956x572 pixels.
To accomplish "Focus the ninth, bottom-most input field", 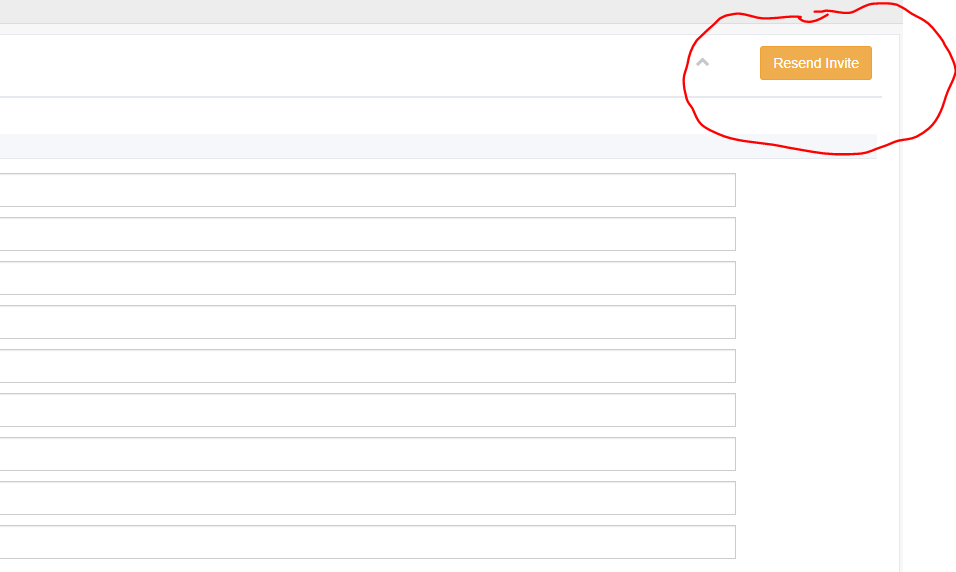I will point(367,542).
